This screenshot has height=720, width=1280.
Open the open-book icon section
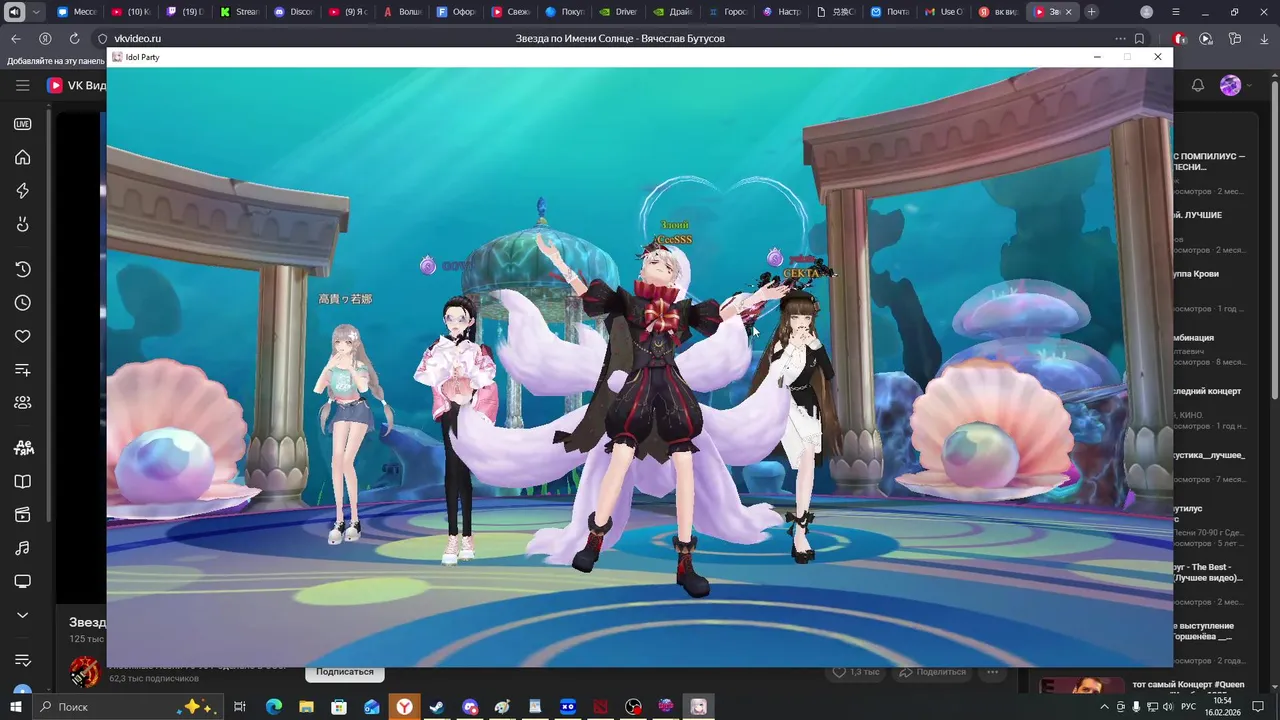tap(22, 481)
